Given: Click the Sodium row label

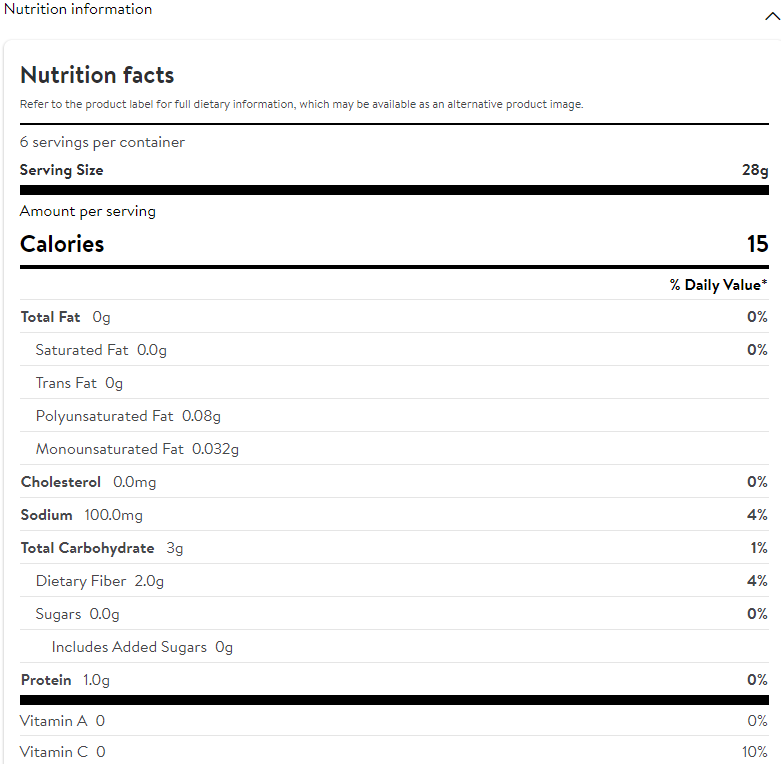Looking at the screenshot, I should (47, 515).
